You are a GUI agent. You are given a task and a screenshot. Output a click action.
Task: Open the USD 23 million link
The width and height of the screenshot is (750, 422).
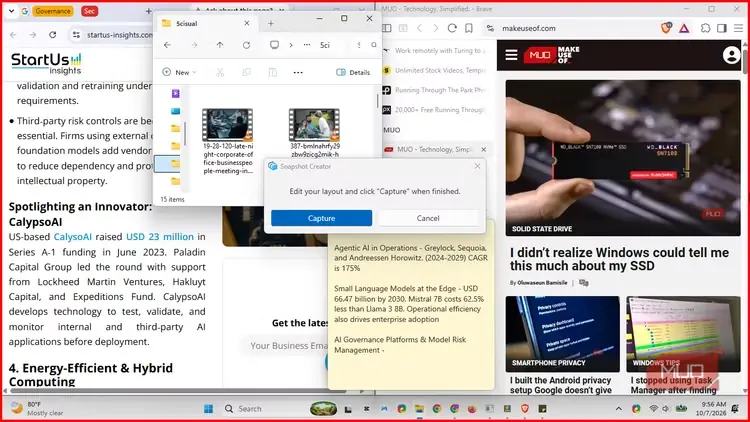pyautogui.click(x=160, y=237)
